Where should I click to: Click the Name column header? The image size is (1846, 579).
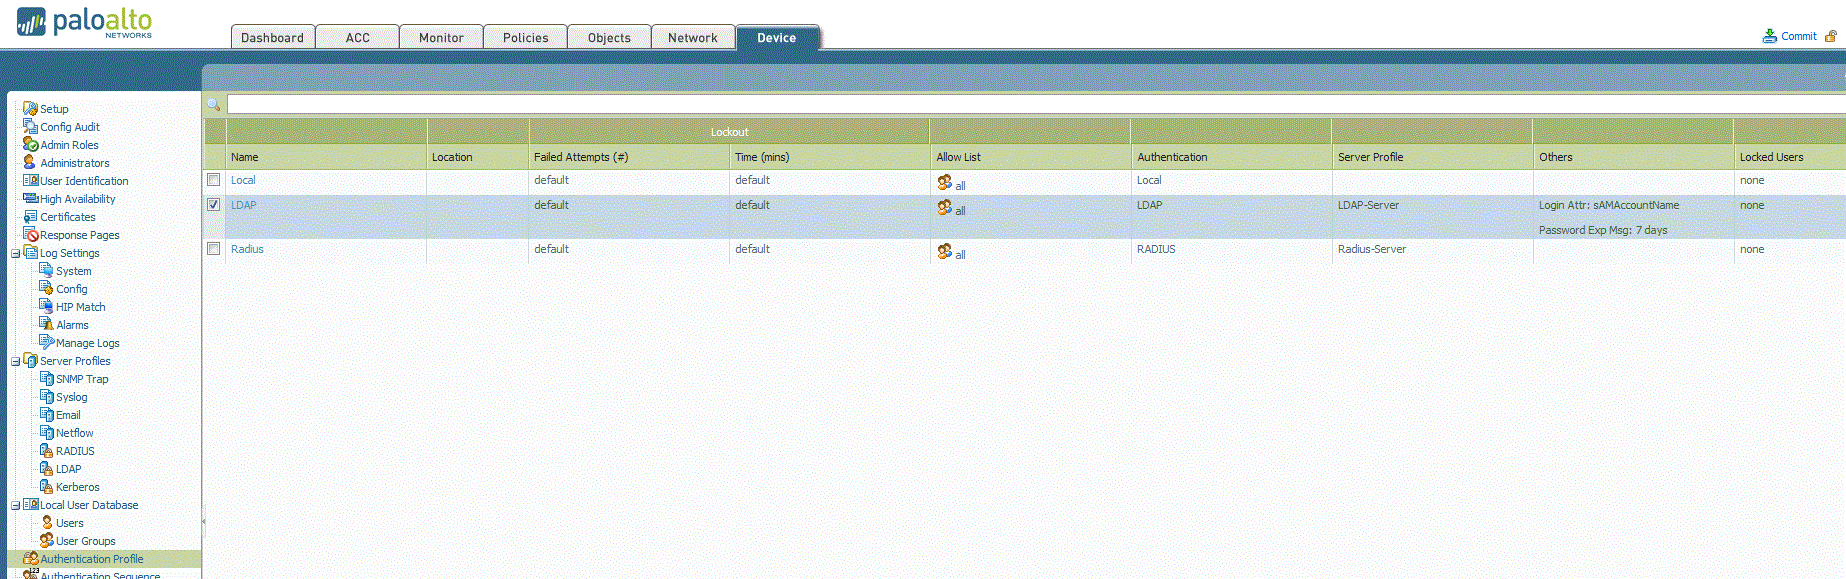pyautogui.click(x=326, y=157)
